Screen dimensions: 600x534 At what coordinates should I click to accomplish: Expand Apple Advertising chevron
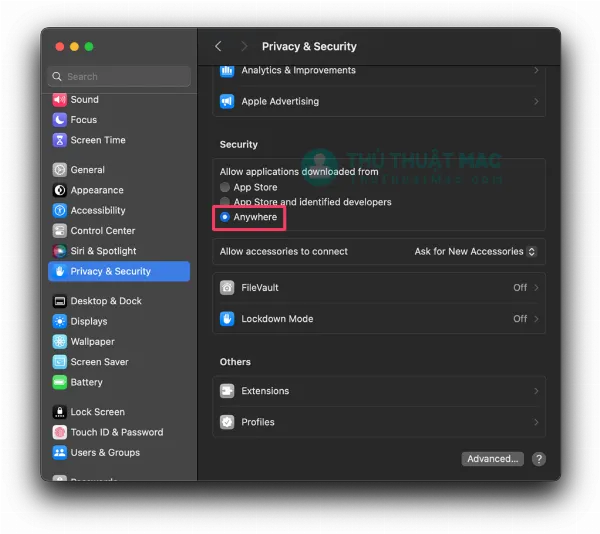[x=536, y=101]
